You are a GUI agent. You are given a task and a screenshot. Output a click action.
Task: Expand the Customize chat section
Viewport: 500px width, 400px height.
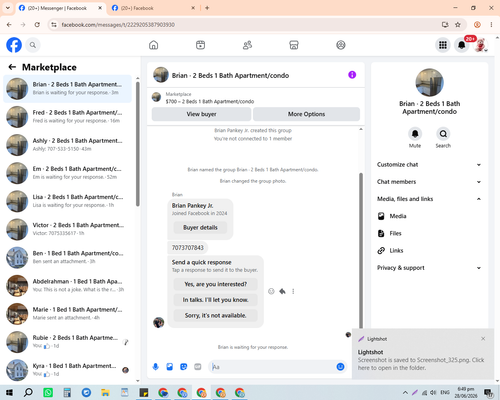pyautogui.click(x=430, y=165)
